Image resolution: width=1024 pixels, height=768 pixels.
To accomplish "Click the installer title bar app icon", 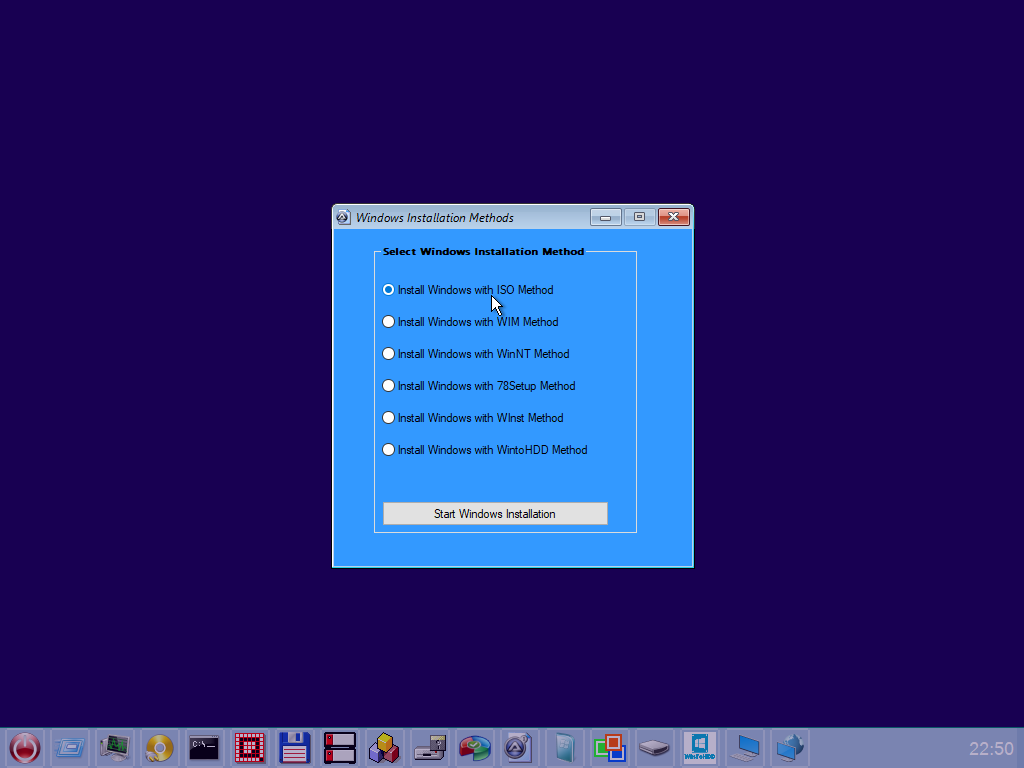I will coord(343,217).
